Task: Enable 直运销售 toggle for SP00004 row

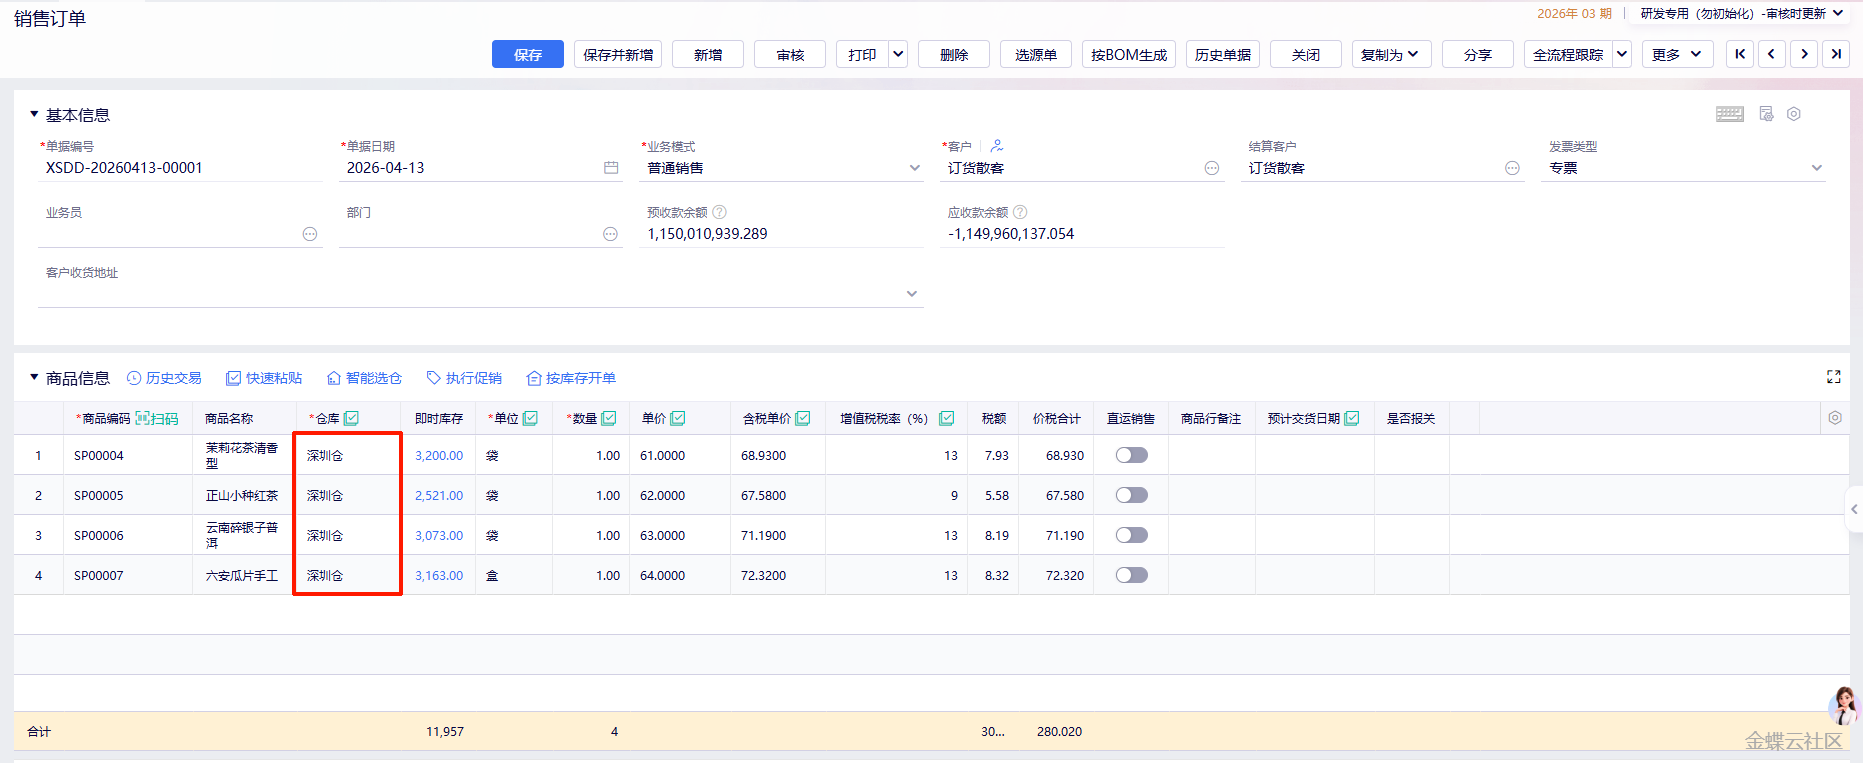Action: [x=1132, y=455]
